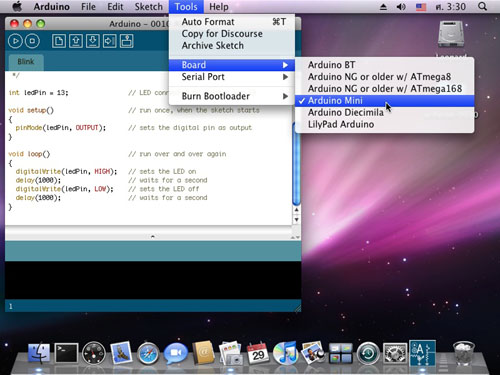Viewport: 500px width, 375px height.
Task: Expand the Burn Bootloader submenu
Action: point(232,96)
